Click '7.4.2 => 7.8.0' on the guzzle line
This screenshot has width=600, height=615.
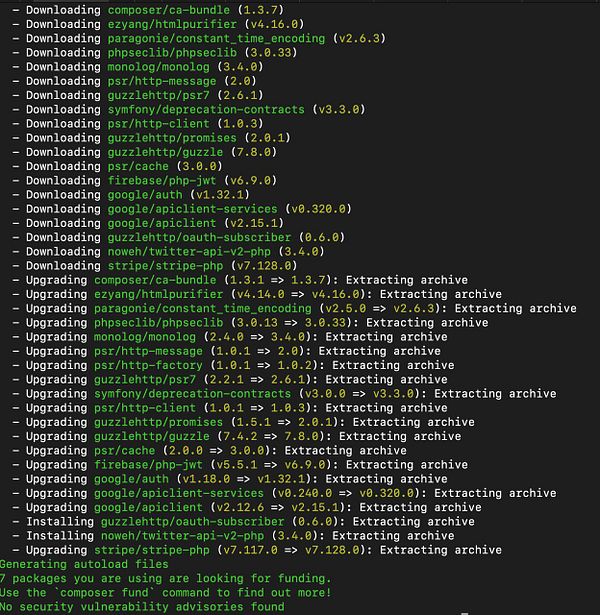point(272,437)
